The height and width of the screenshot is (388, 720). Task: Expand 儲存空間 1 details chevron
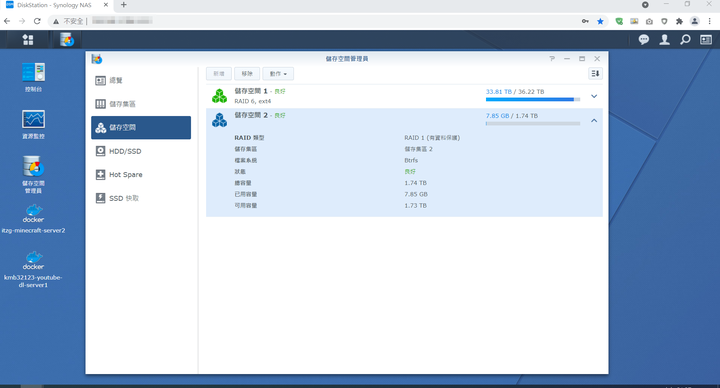click(594, 96)
